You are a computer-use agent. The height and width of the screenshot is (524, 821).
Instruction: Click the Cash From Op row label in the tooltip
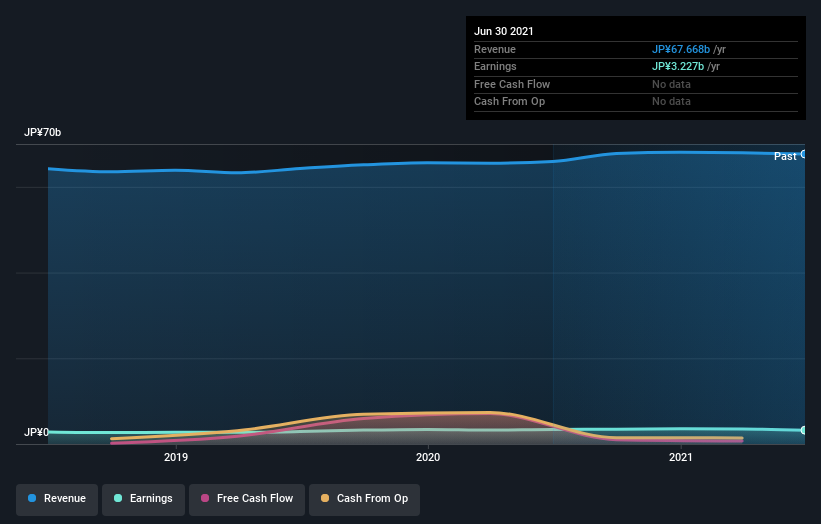[509, 102]
